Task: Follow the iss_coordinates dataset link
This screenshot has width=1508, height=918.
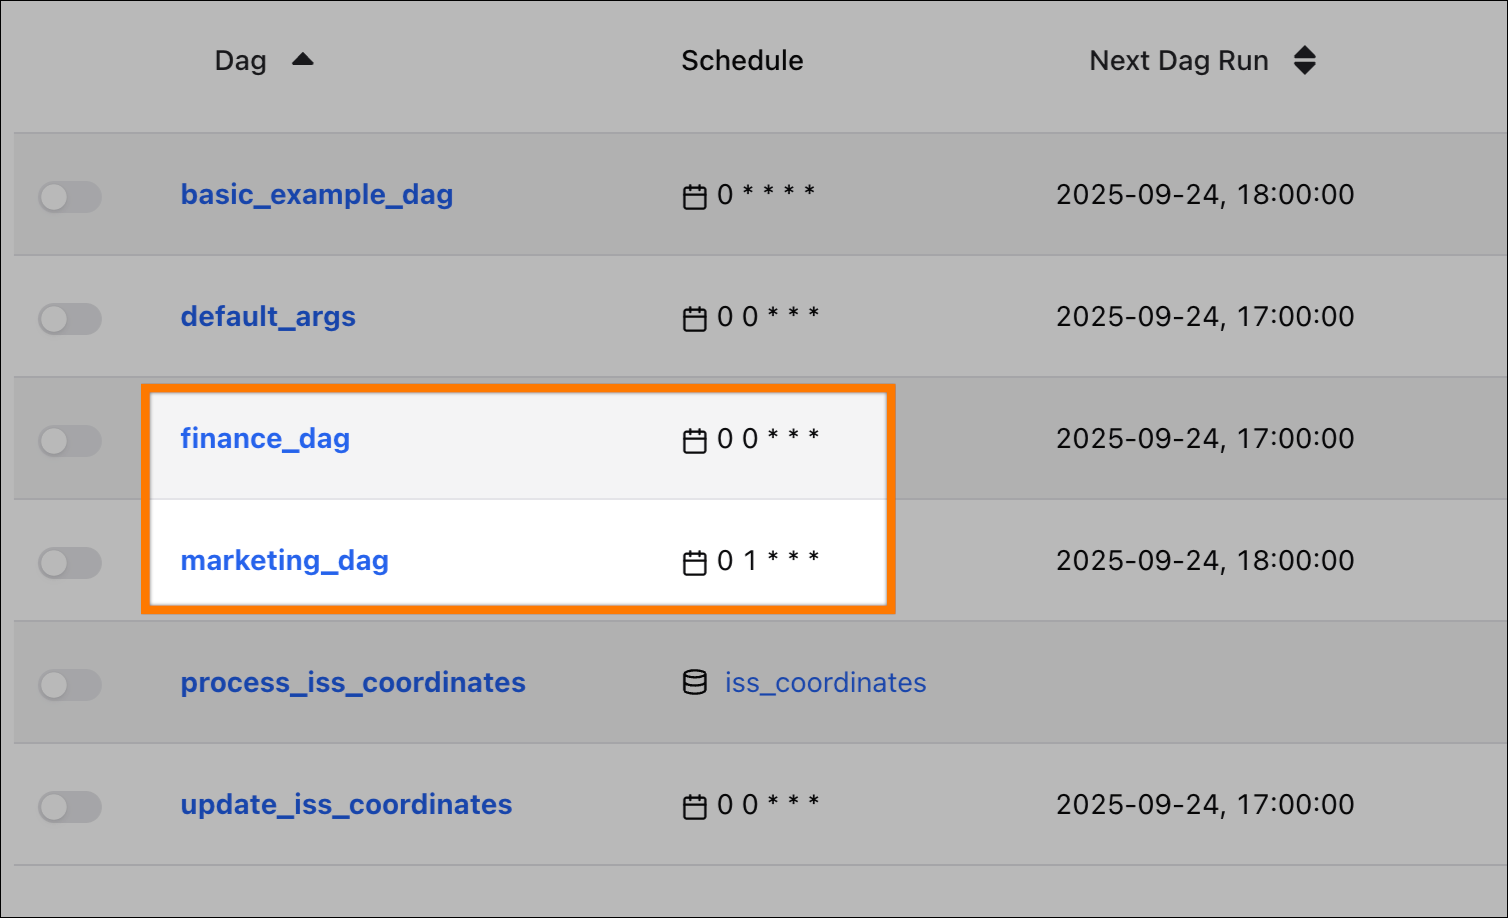Action: pyautogui.click(x=825, y=682)
